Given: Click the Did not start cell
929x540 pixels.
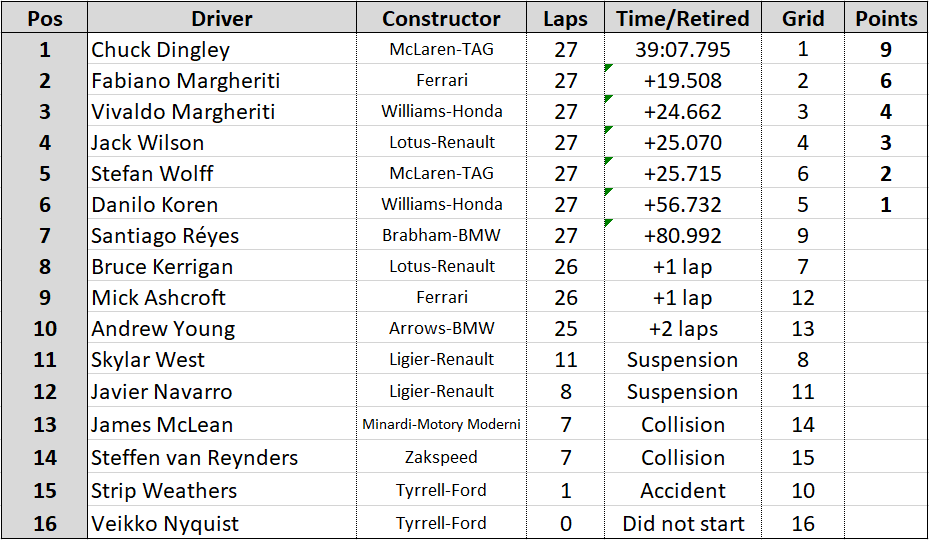Looking at the screenshot, I should (x=682, y=524).
